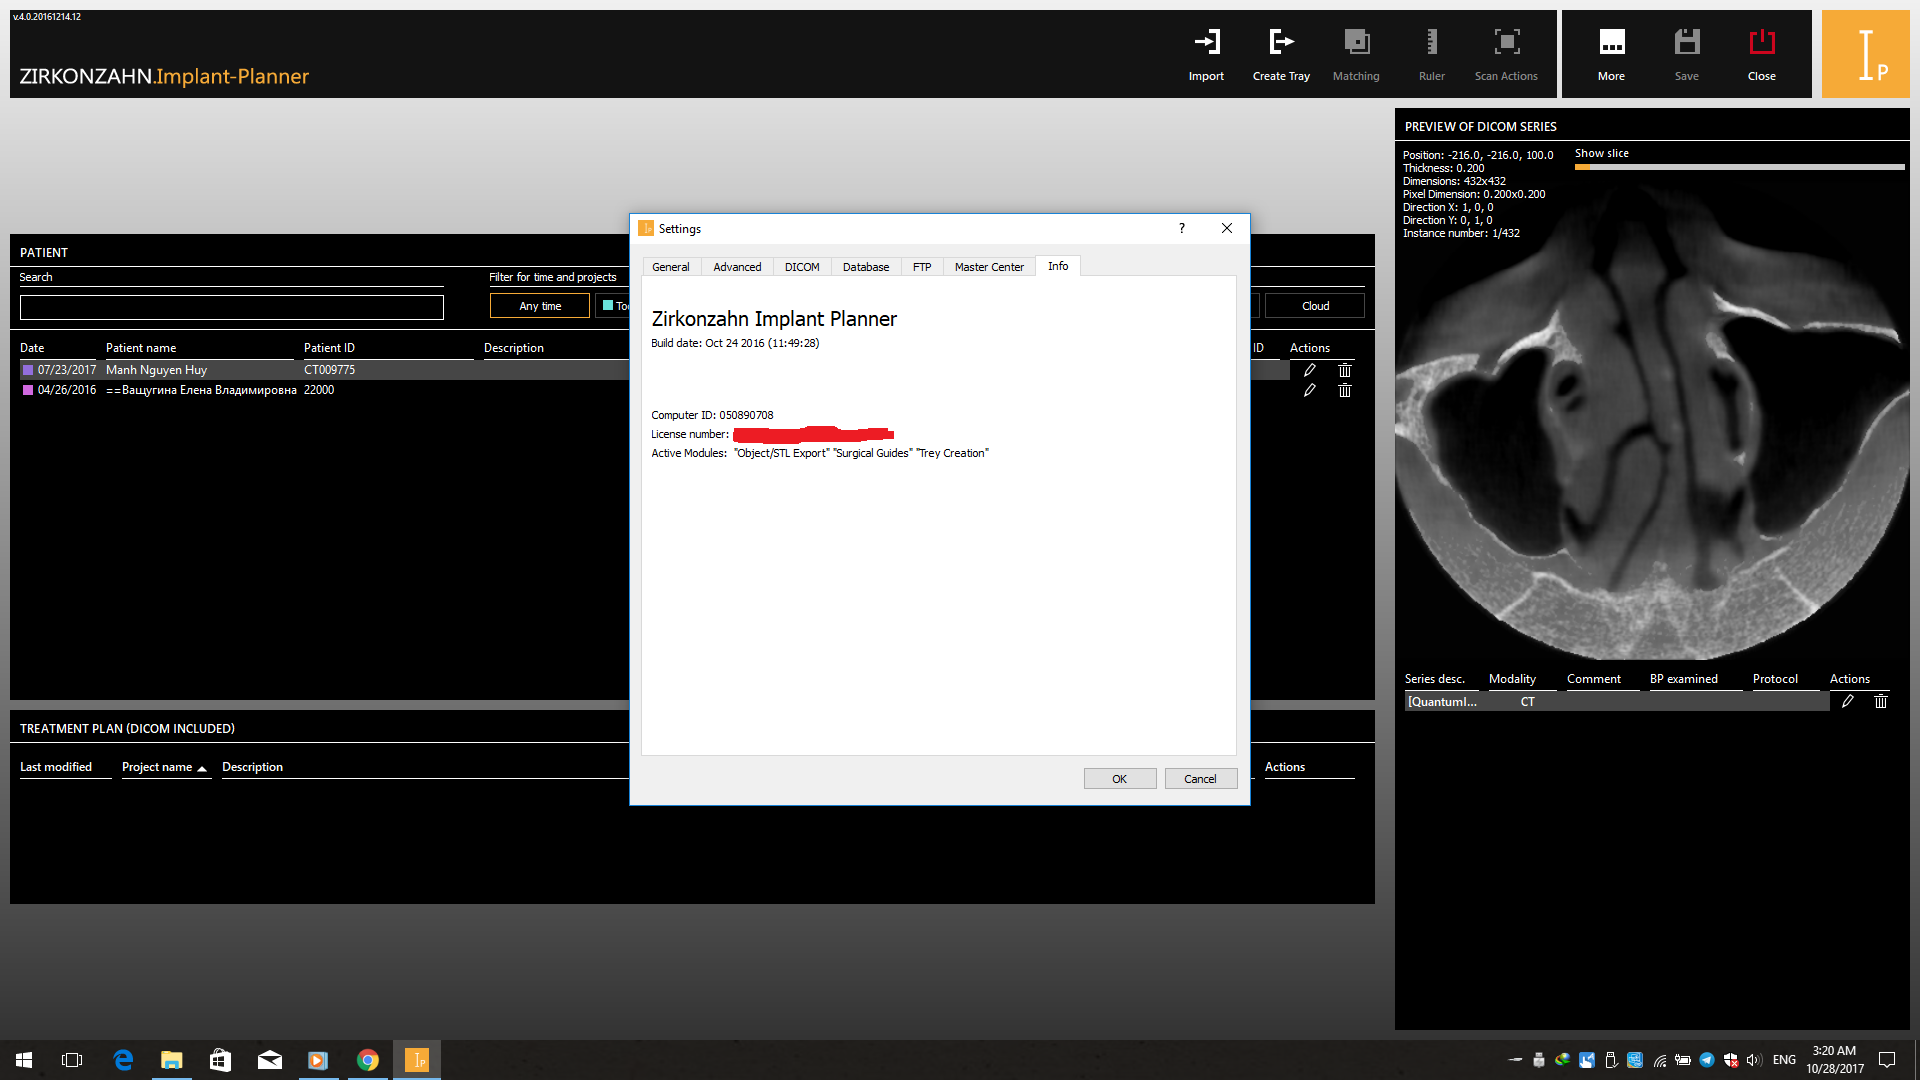Viewport: 1920px width, 1080px height.
Task: Click the Import toolbar icon
Action: point(1206,54)
